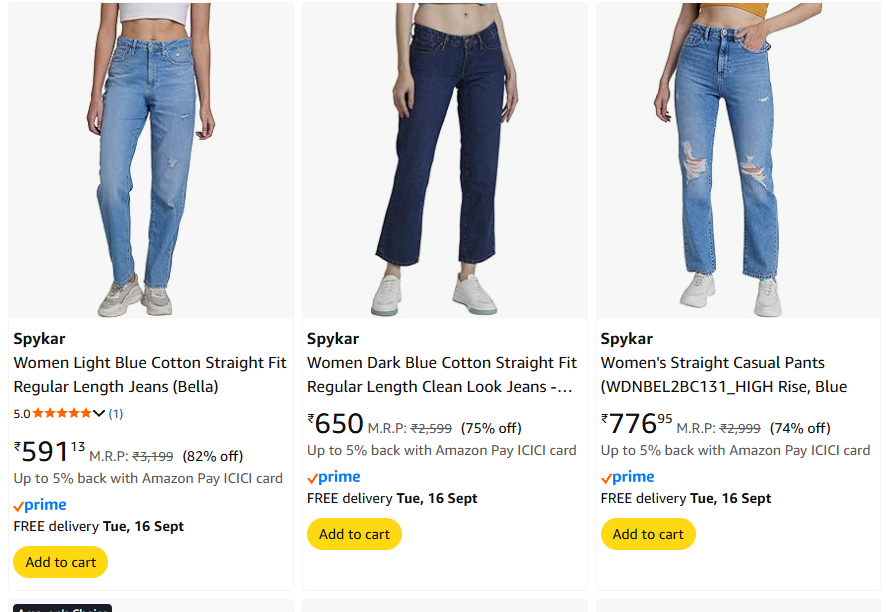Click the Prime badge under ₹591 jeans
886x612 pixels.
point(40,505)
